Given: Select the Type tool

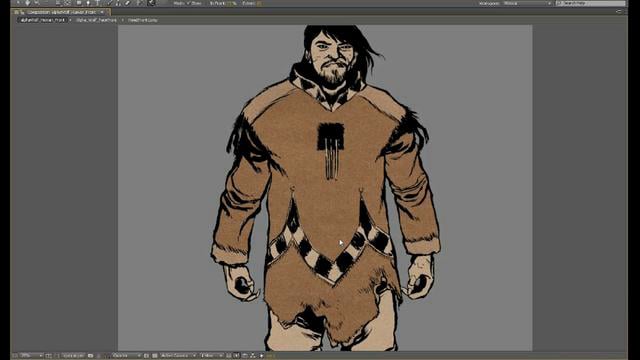Looking at the screenshot, I should 98,3.
